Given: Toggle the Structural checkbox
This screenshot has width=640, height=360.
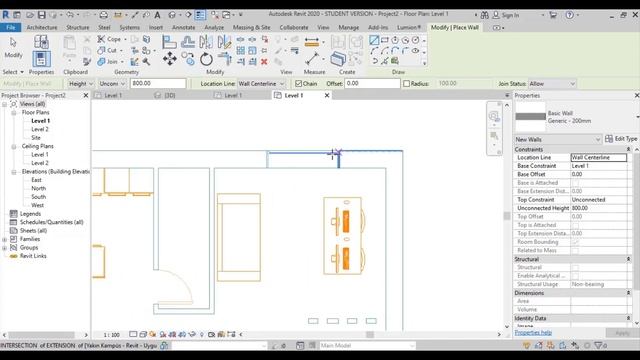Looking at the screenshot, I should point(575,268).
